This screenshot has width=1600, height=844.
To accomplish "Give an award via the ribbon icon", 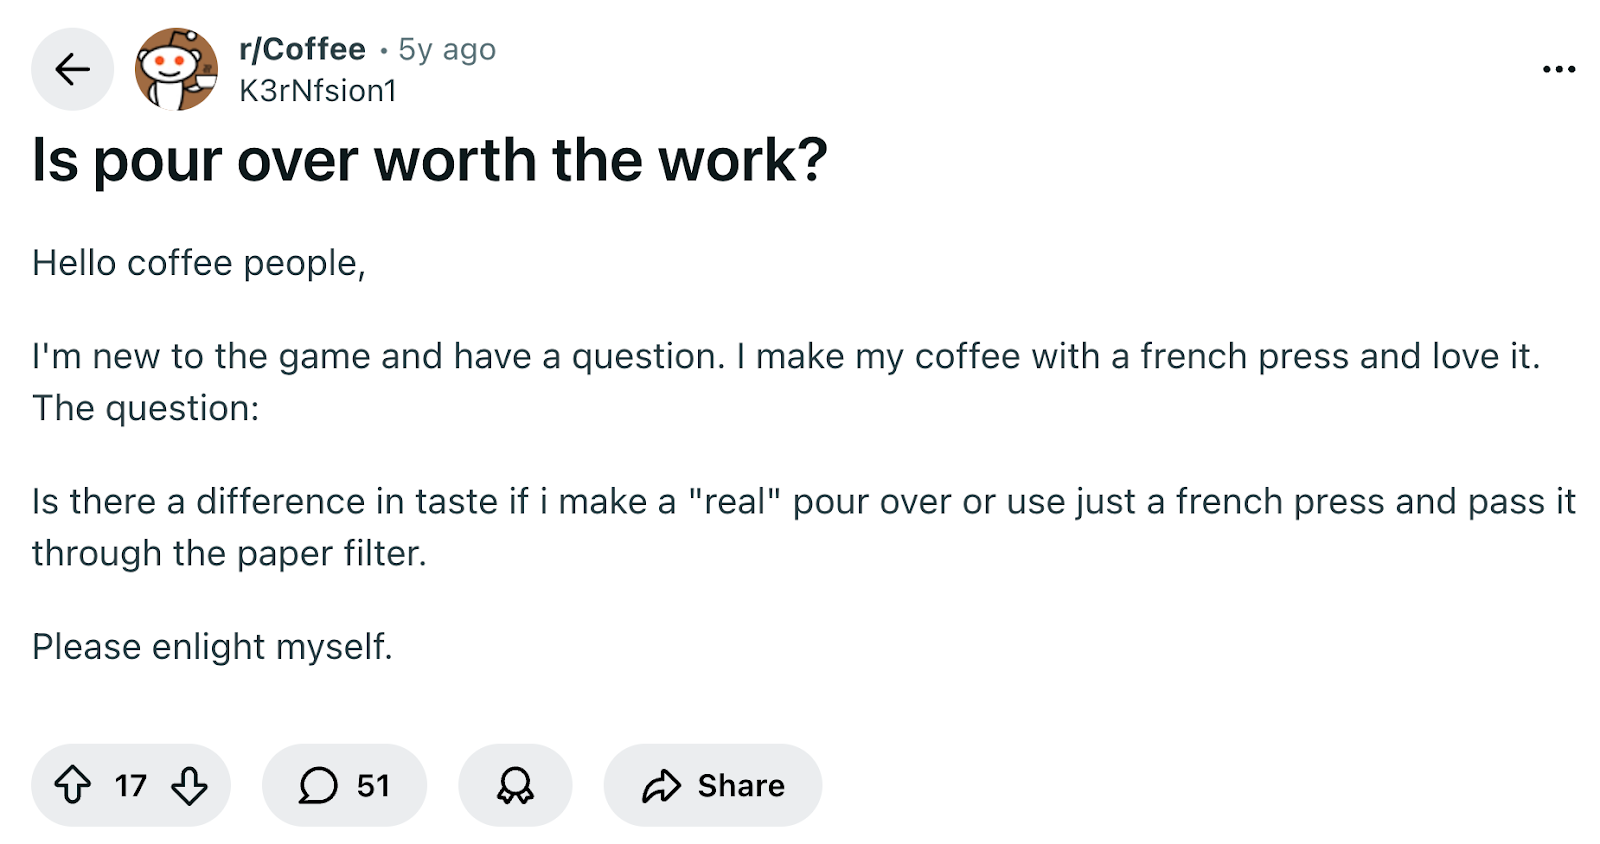I will pos(515,786).
